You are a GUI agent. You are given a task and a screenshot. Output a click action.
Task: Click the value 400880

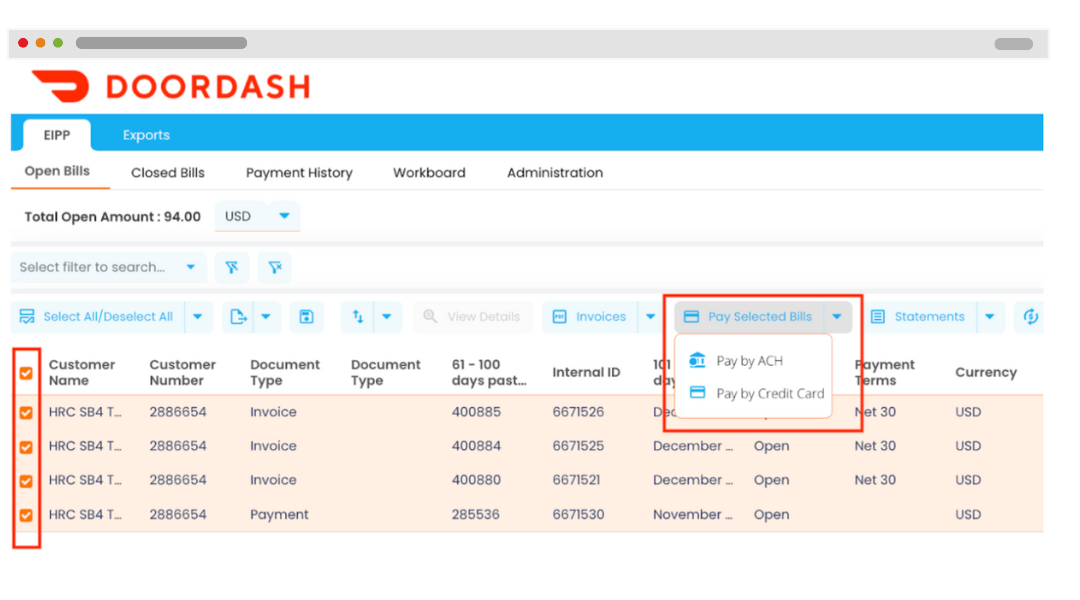tap(476, 480)
